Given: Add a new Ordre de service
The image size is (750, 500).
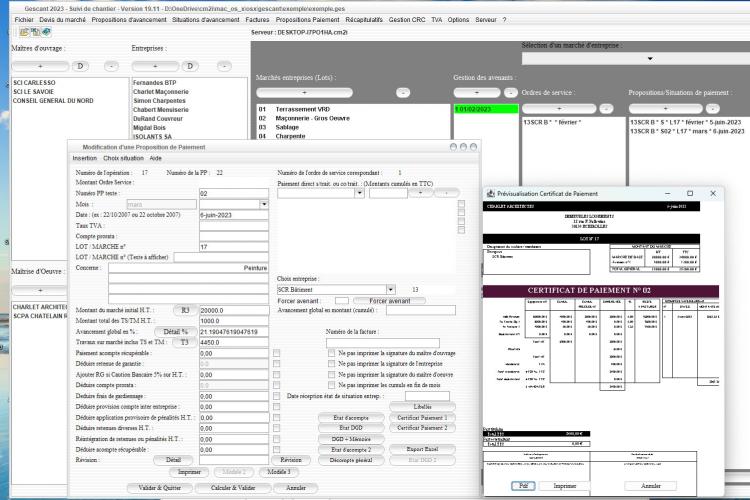Looking at the screenshot, I should point(559,109).
